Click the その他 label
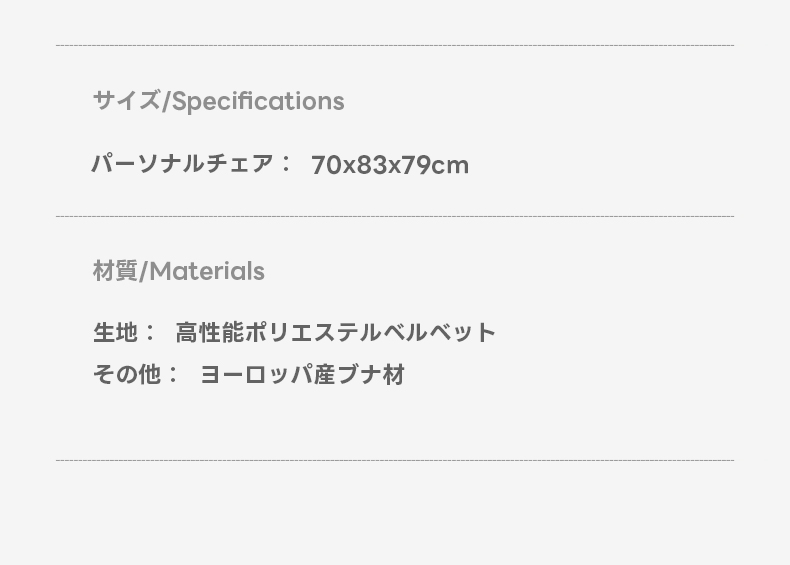This screenshot has width=790, height=565. click(126, 375)
